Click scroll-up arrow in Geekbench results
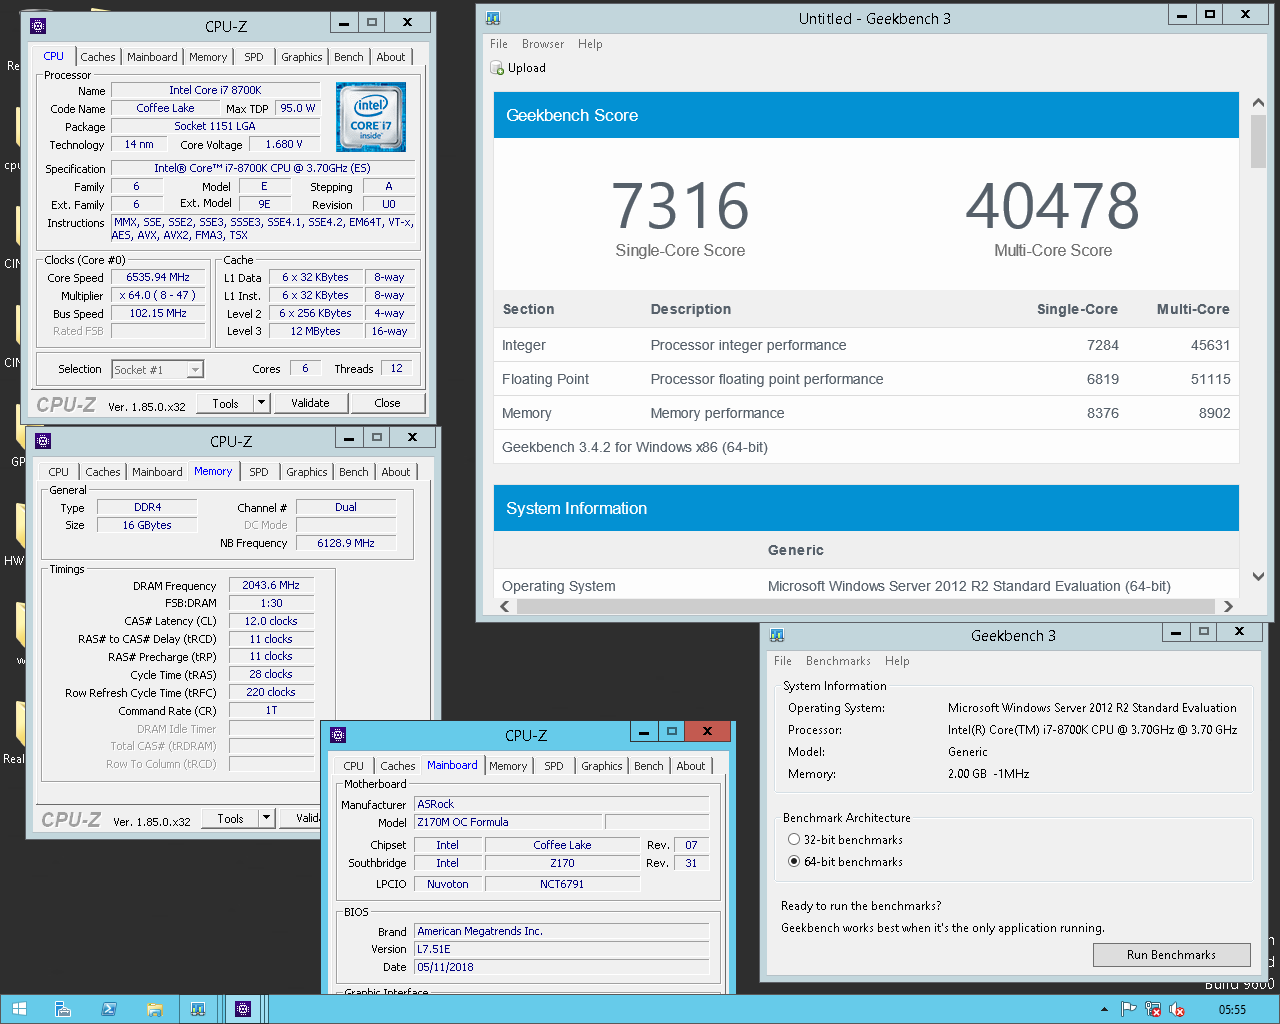The width and height of the screenshot is (1280, 1024). (1258, 102)
